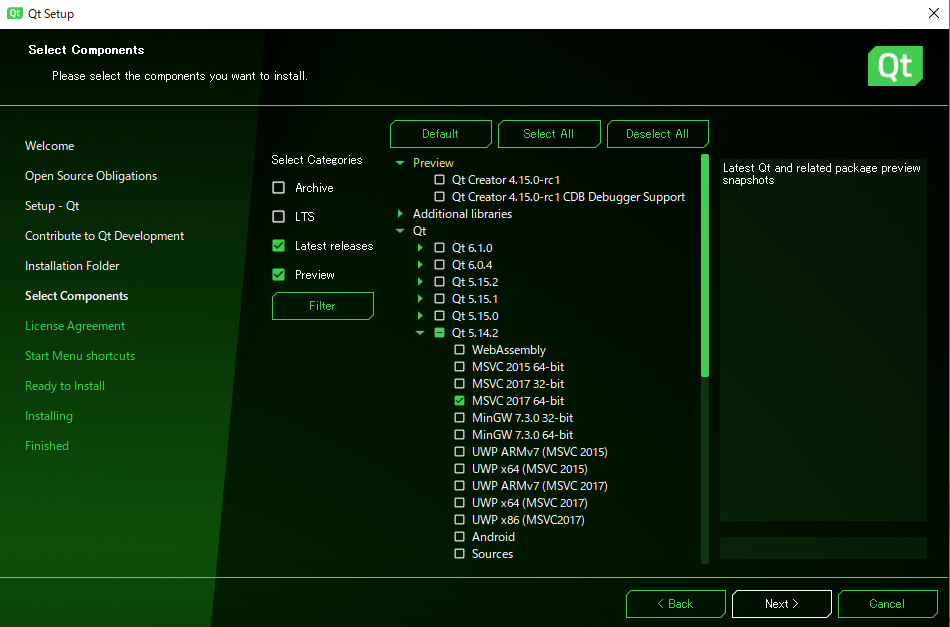950x627 pixels.
Task: Click the component tree scrollbar thumb
Action: [705, 265]
